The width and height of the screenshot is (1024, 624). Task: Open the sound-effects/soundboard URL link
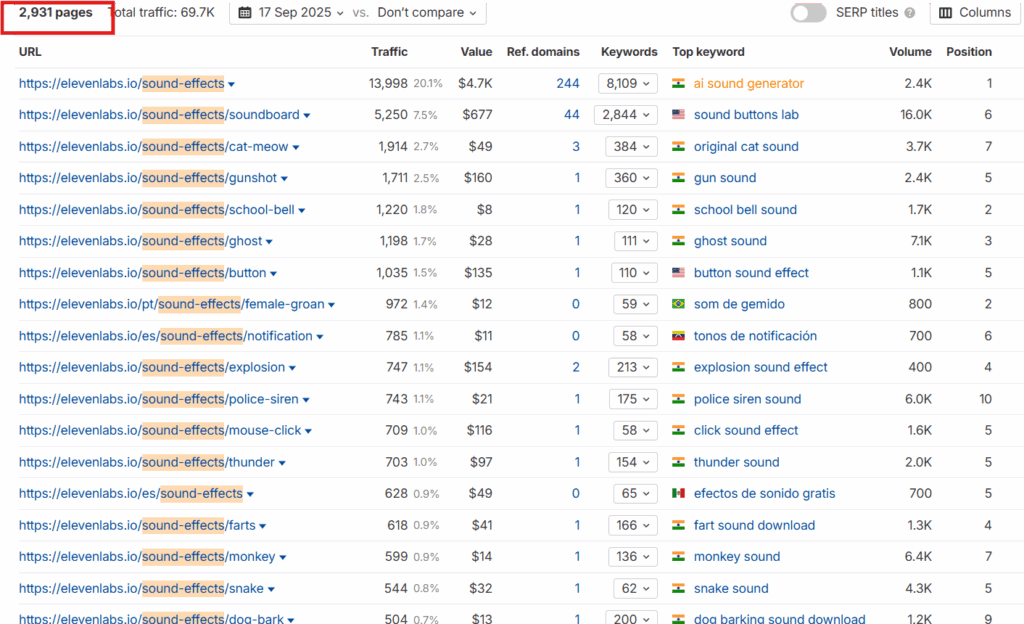159,115
